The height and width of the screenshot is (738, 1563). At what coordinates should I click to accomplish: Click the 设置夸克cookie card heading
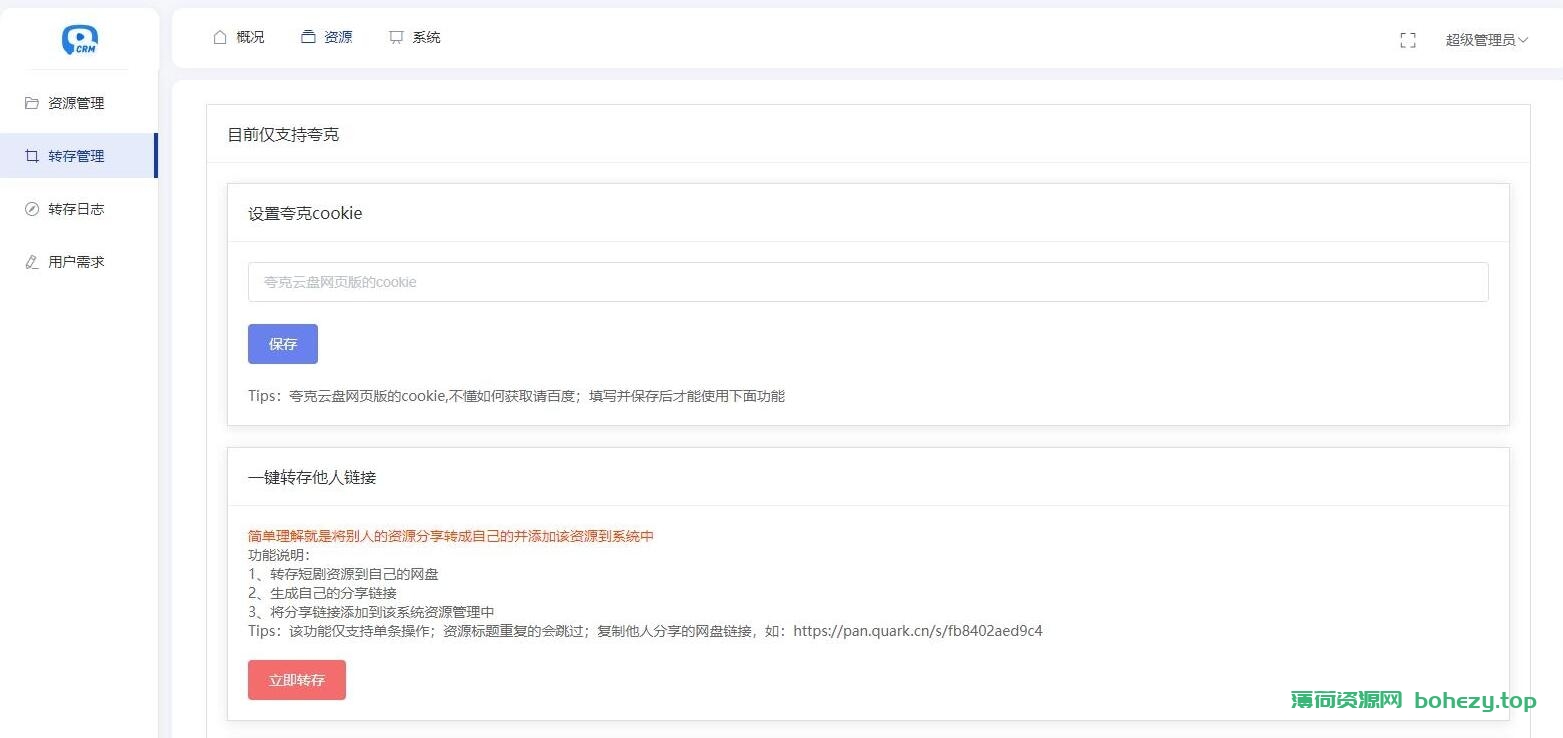[x=305, y=213]
